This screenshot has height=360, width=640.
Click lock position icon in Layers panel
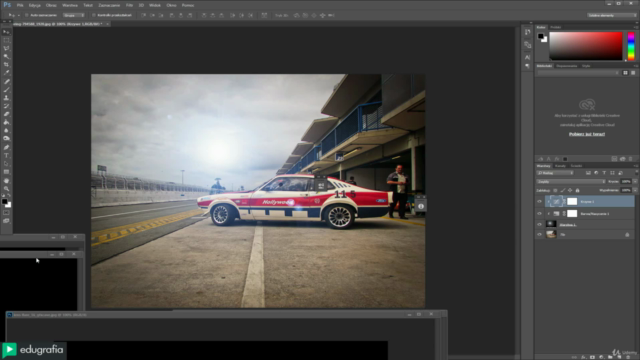570,190
